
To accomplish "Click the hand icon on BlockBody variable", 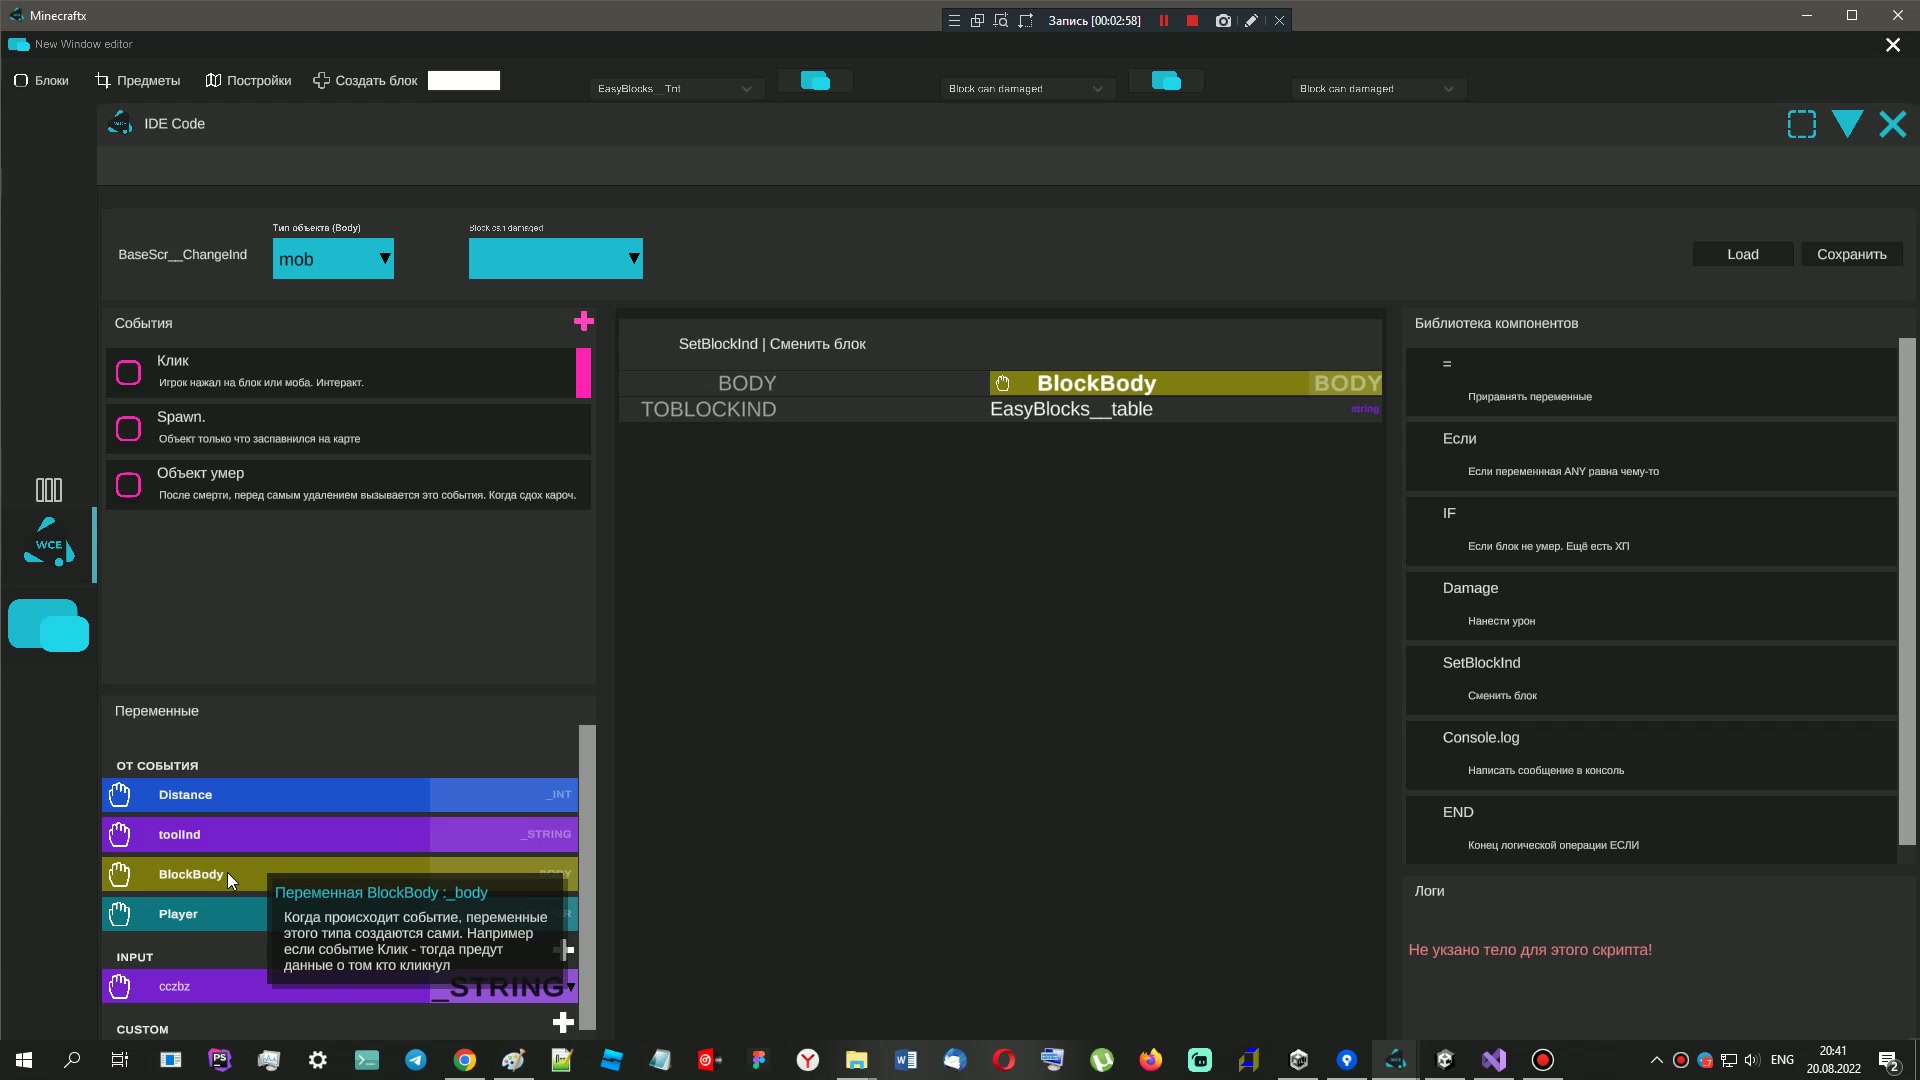I will click(x=119, y=874).
